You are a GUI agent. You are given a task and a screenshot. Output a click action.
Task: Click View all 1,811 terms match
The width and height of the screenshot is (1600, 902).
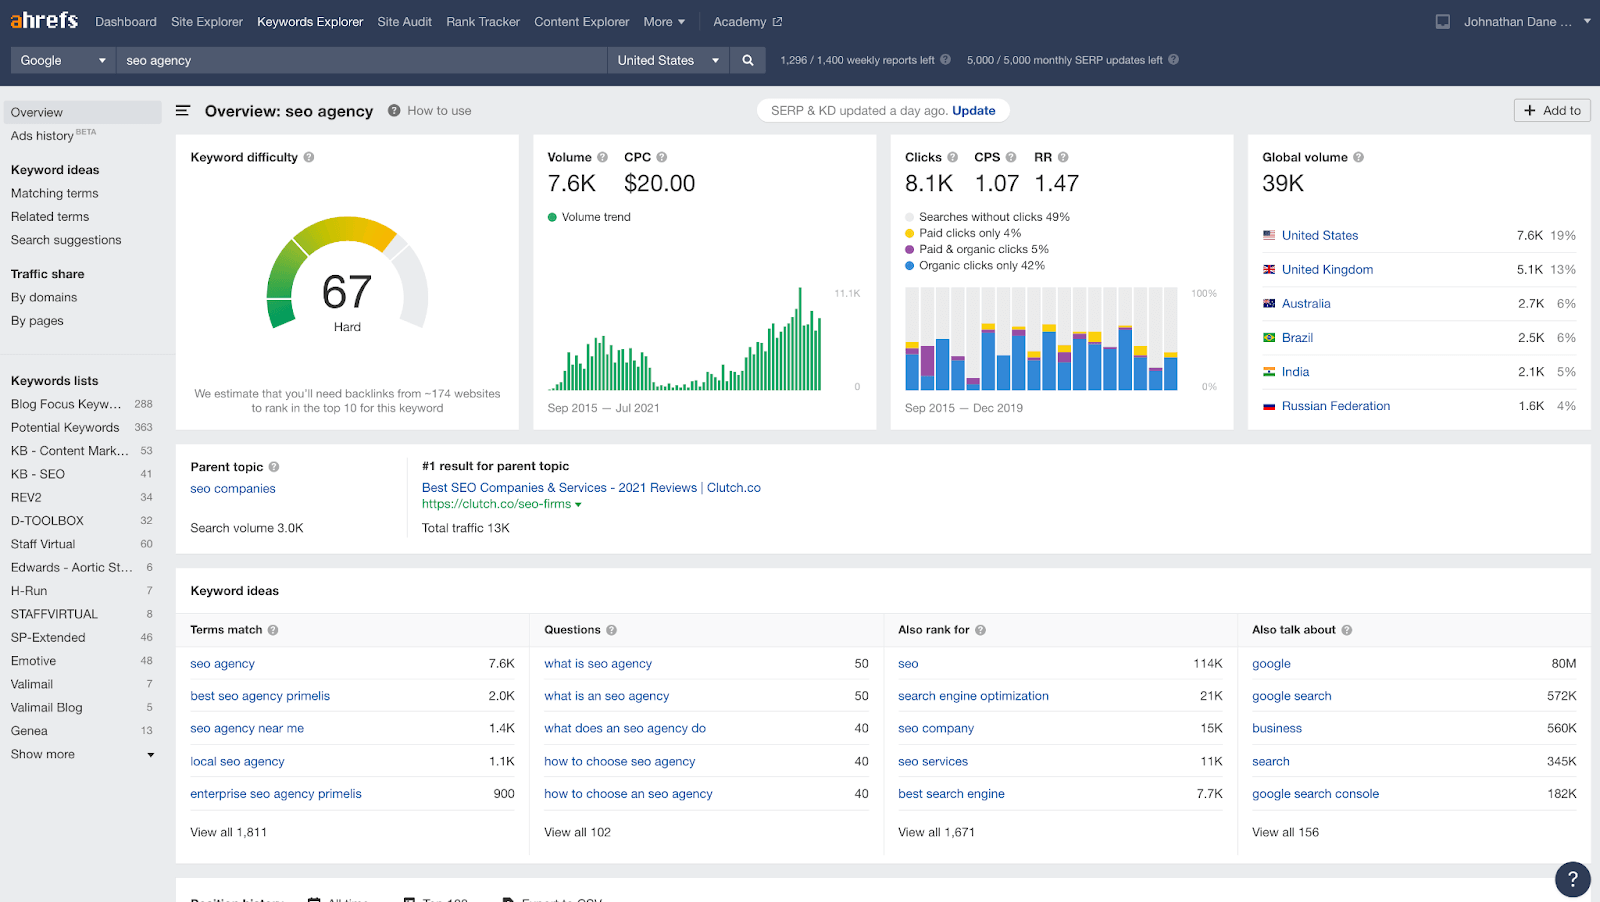tap(229, 832)
